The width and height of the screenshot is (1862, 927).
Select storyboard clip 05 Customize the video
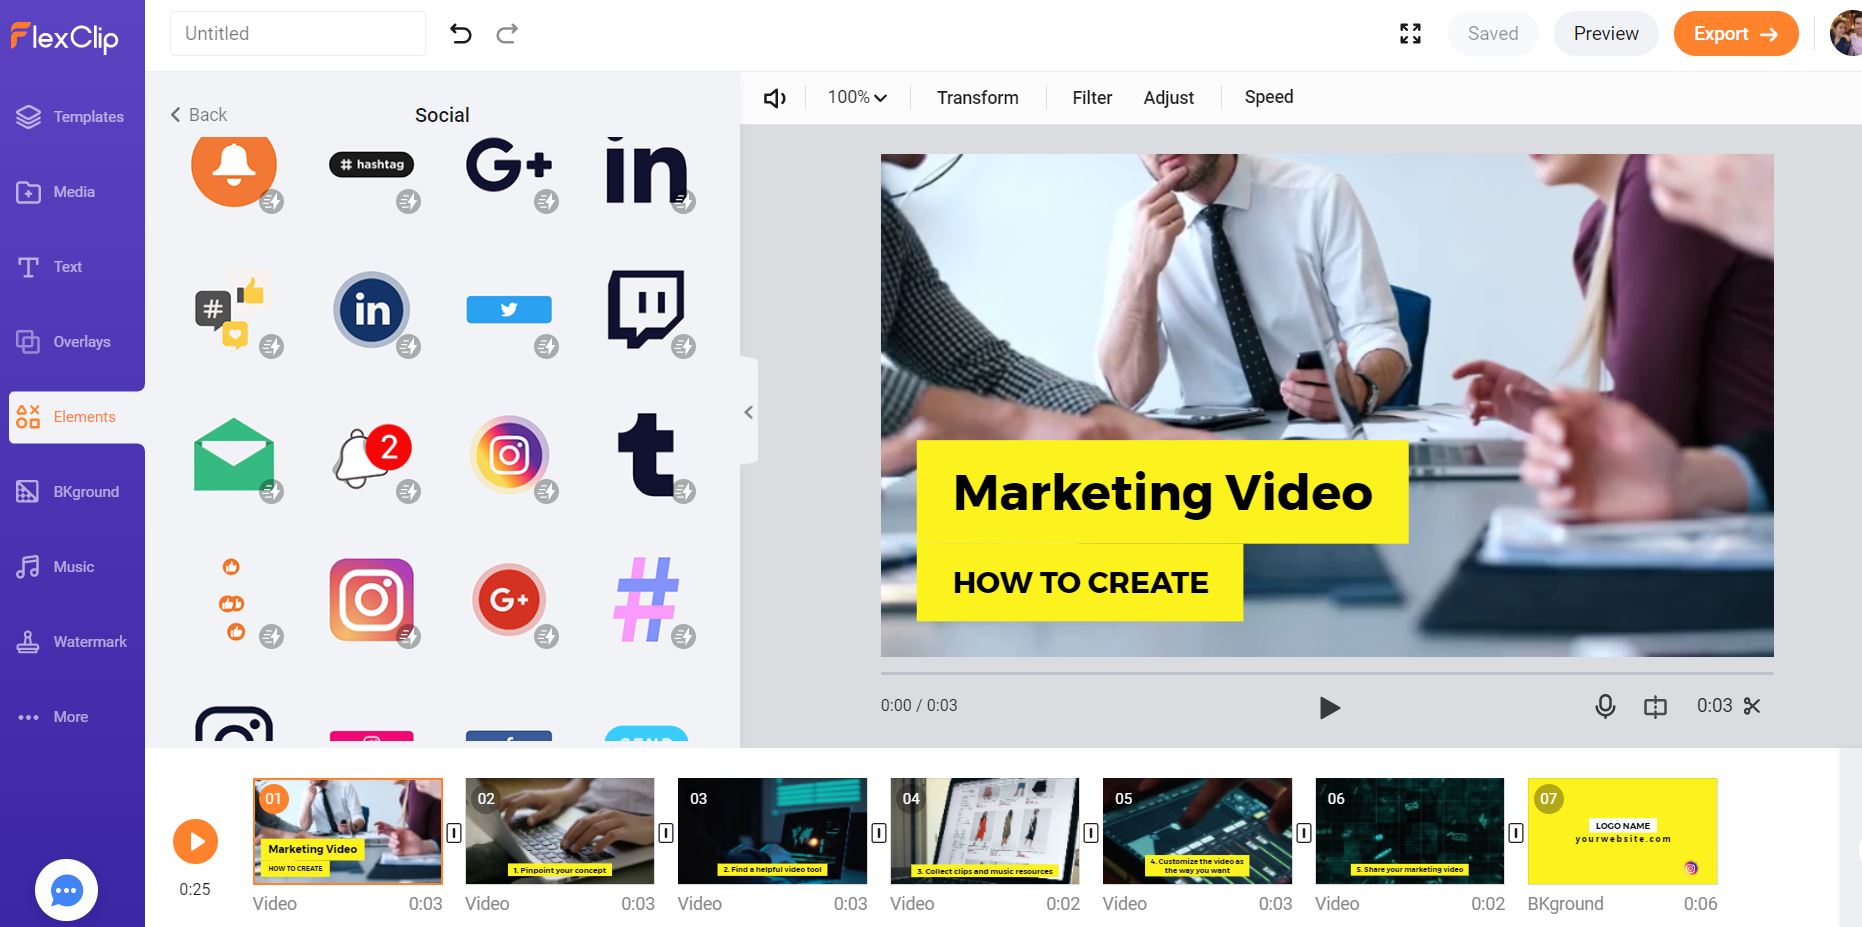(x=1197, y=831)
